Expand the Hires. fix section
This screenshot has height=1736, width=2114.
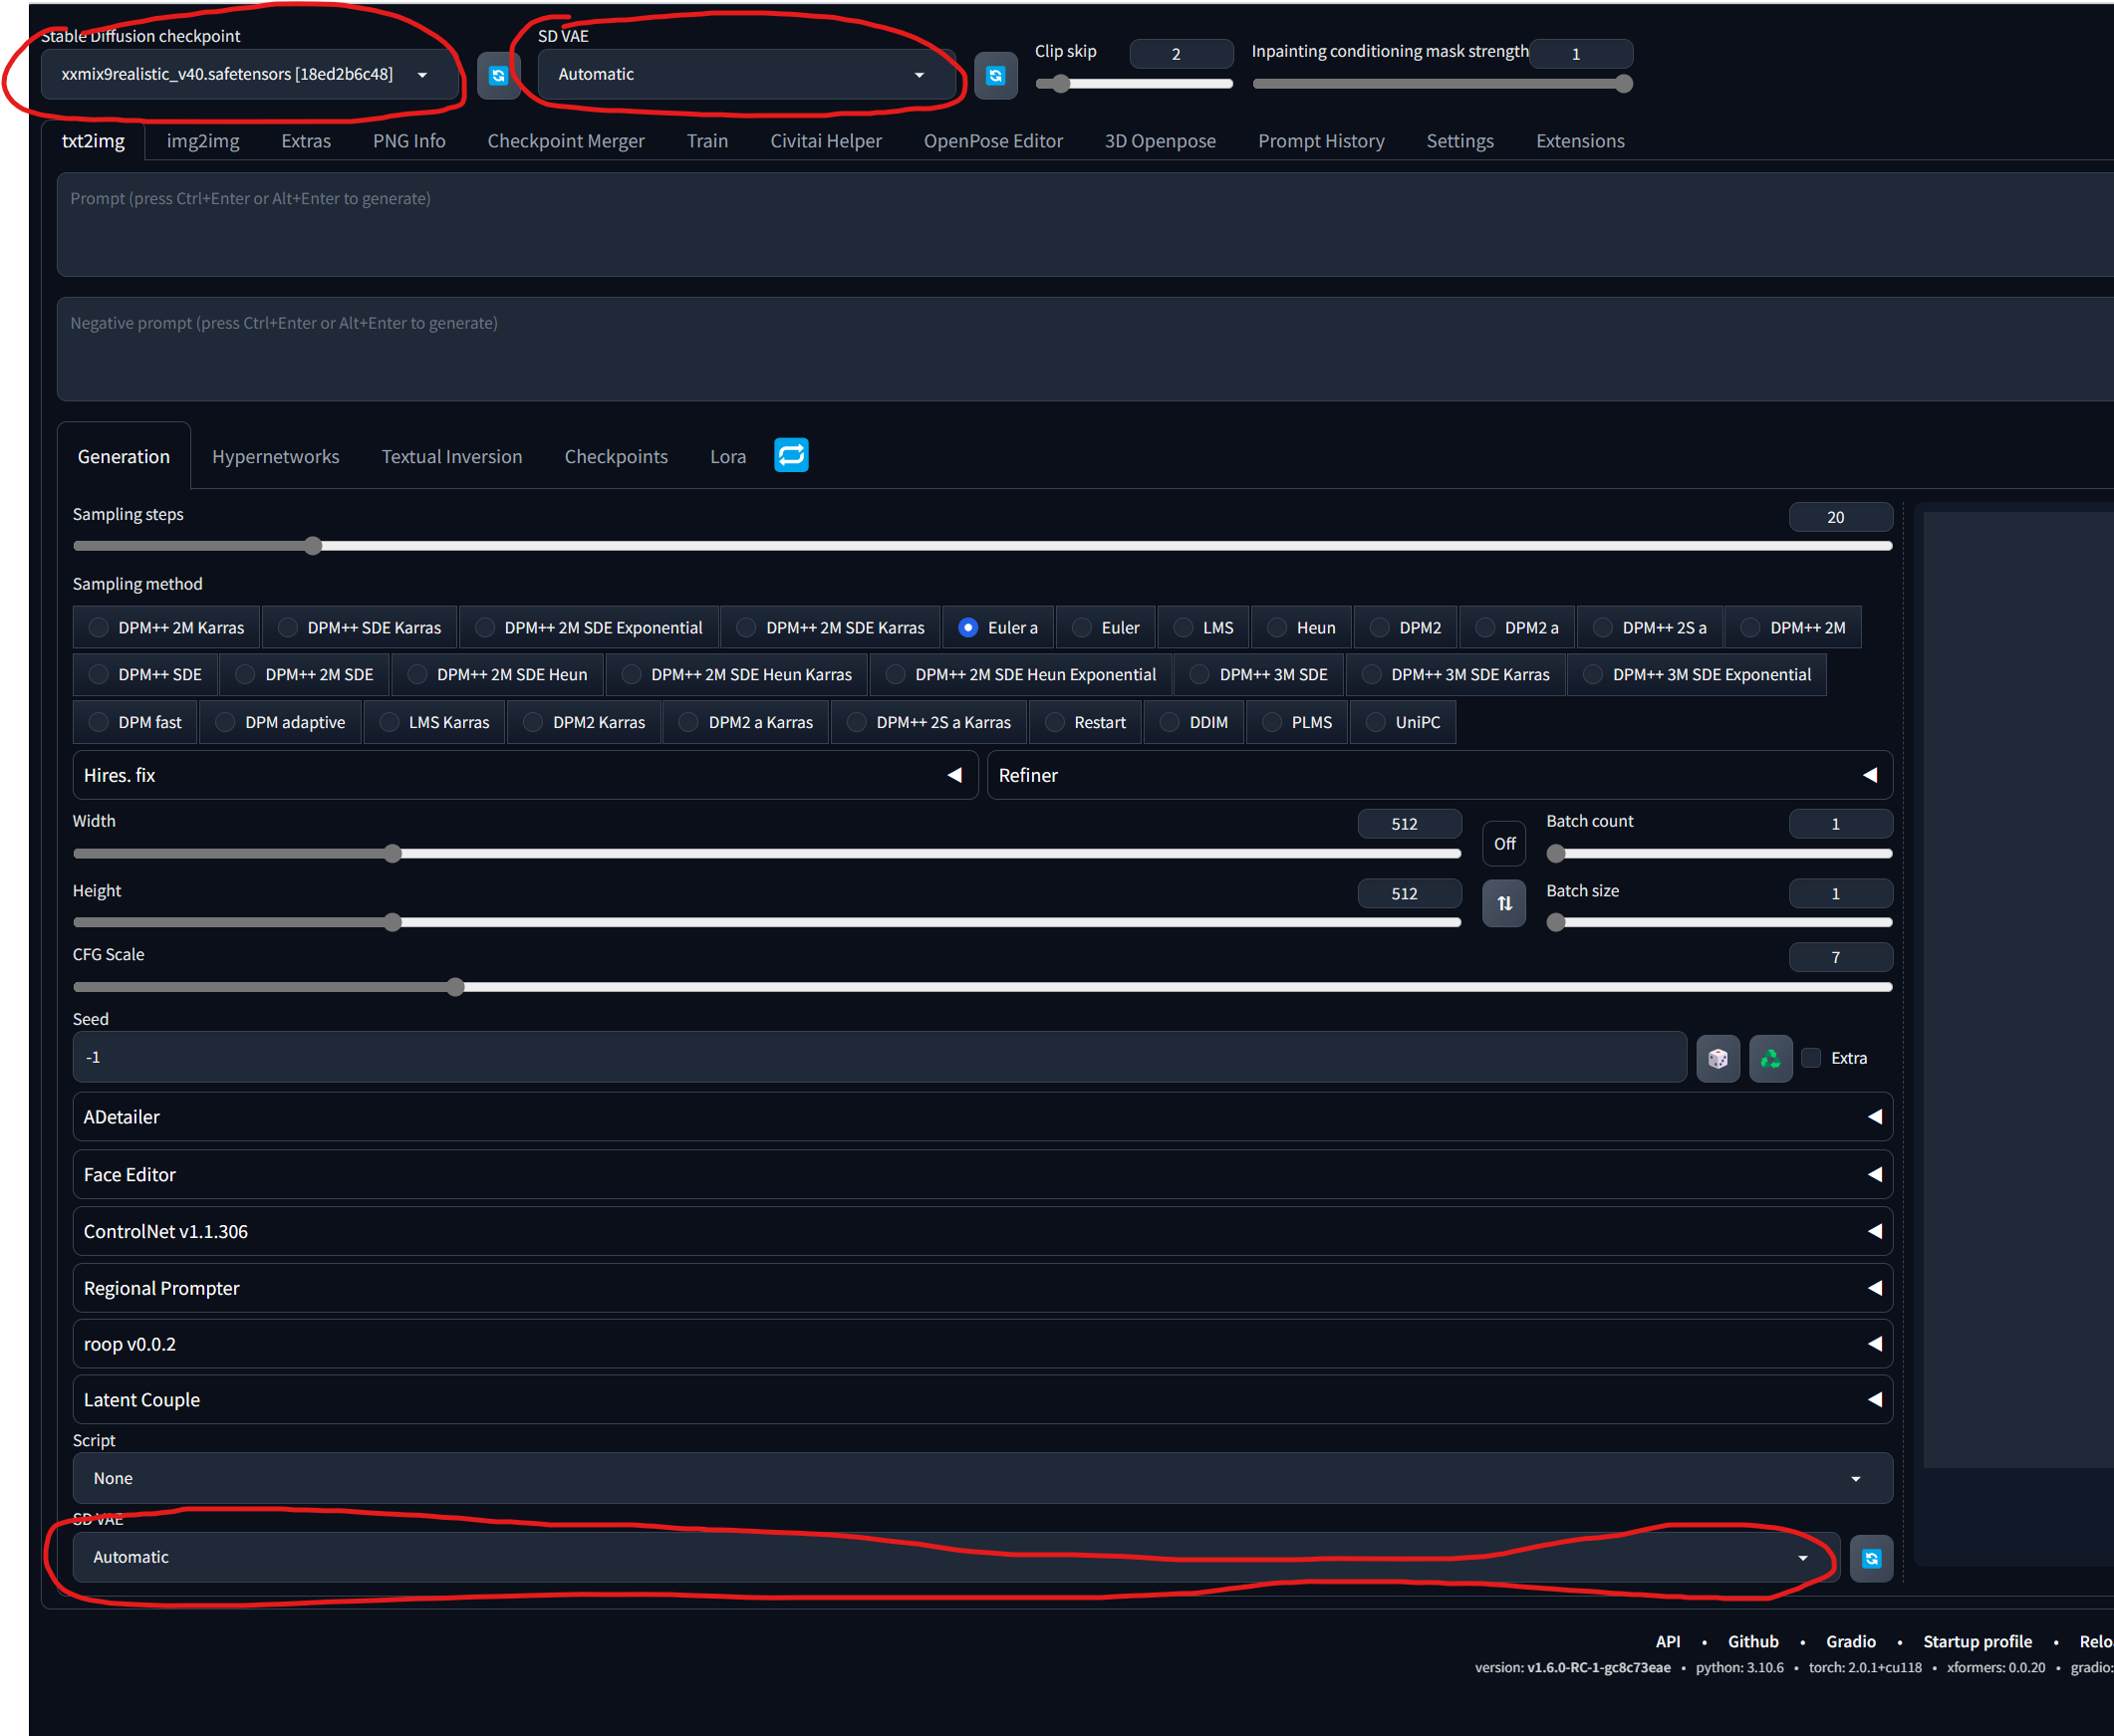point(523,775)
